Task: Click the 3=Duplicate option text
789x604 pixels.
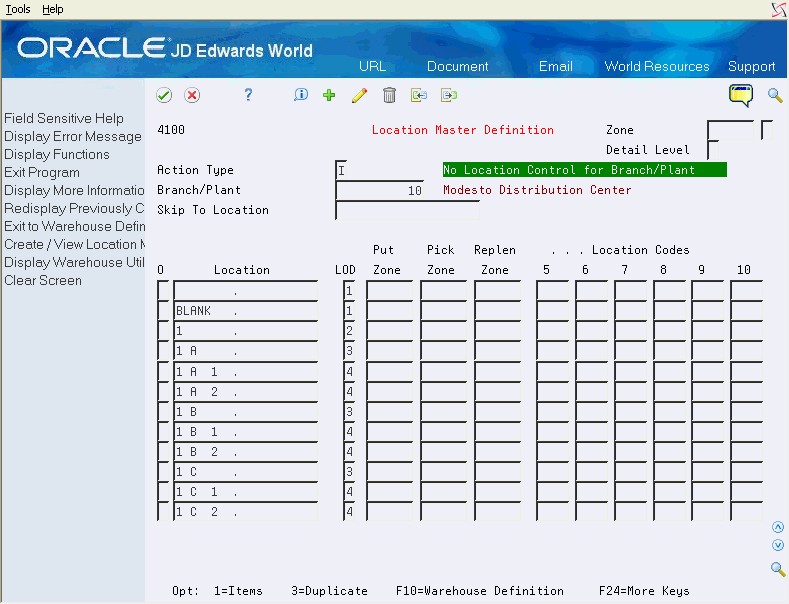Action: coord(329,591)
